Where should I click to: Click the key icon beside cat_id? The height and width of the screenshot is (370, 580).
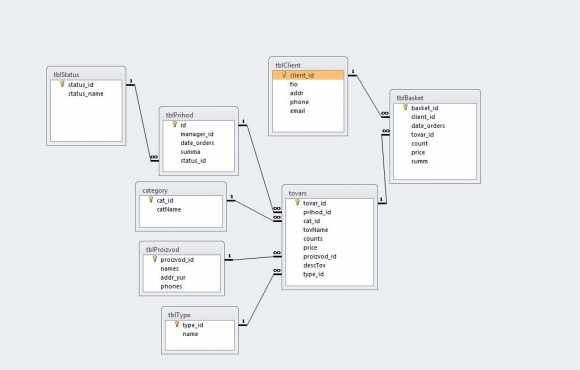click(x=151, y=200)
